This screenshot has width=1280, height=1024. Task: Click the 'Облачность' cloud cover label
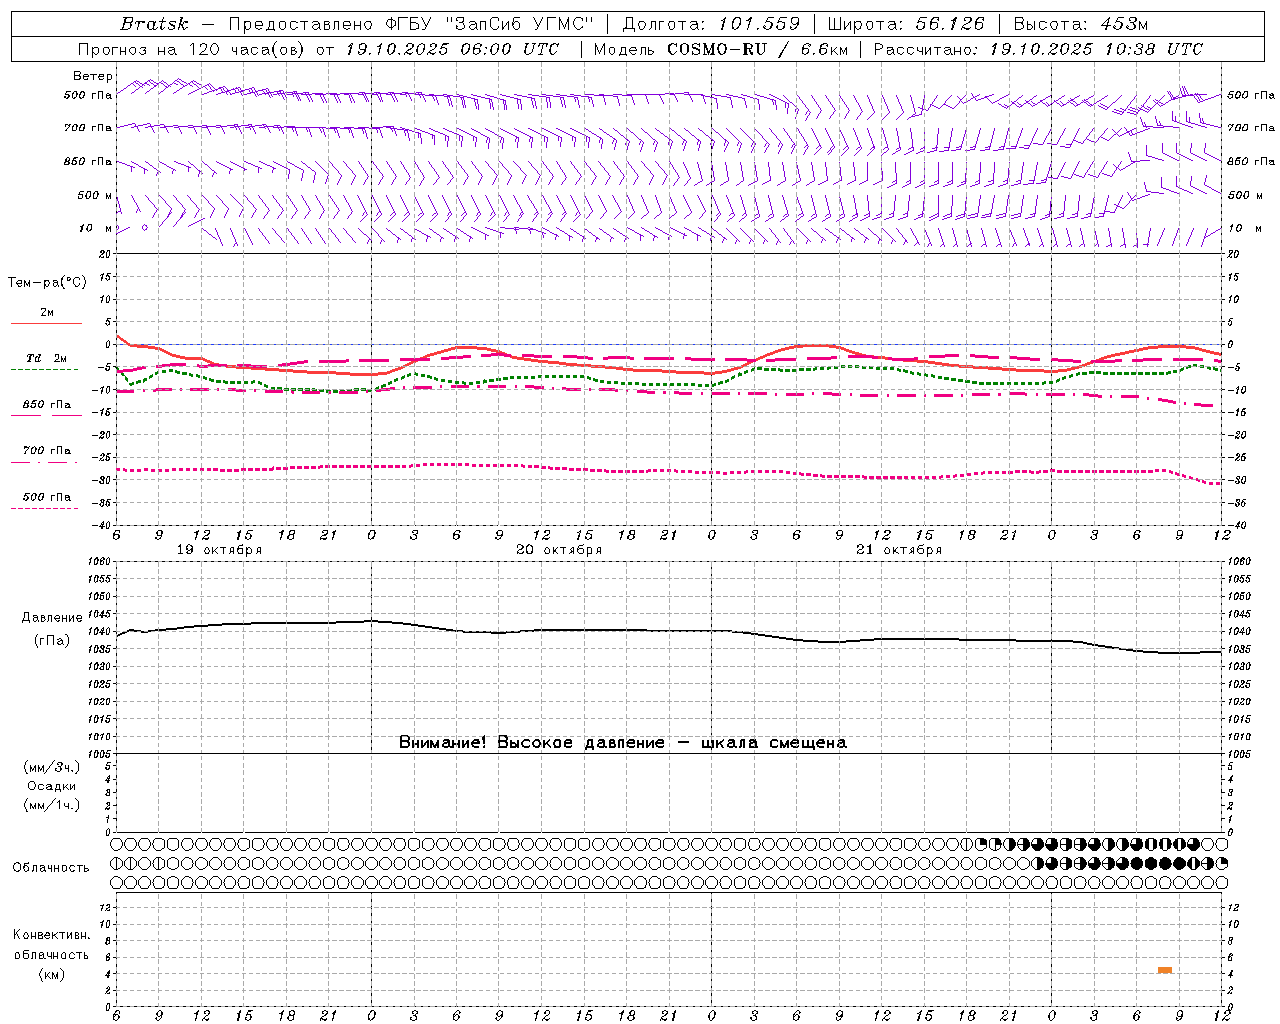coord(51,867)
